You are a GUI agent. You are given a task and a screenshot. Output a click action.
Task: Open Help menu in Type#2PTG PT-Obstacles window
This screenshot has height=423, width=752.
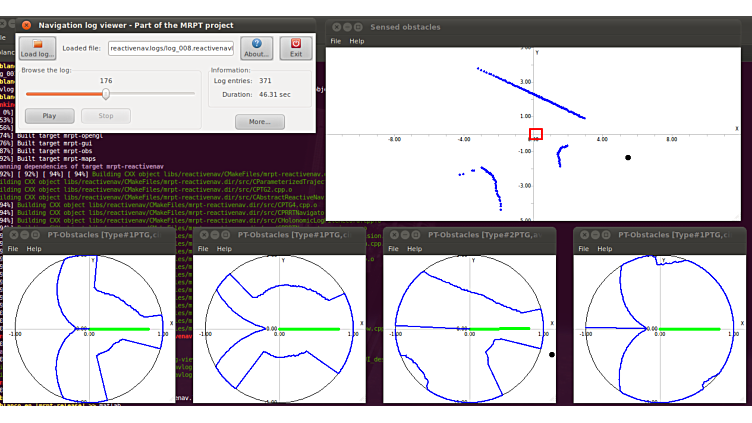pos(414,248)
